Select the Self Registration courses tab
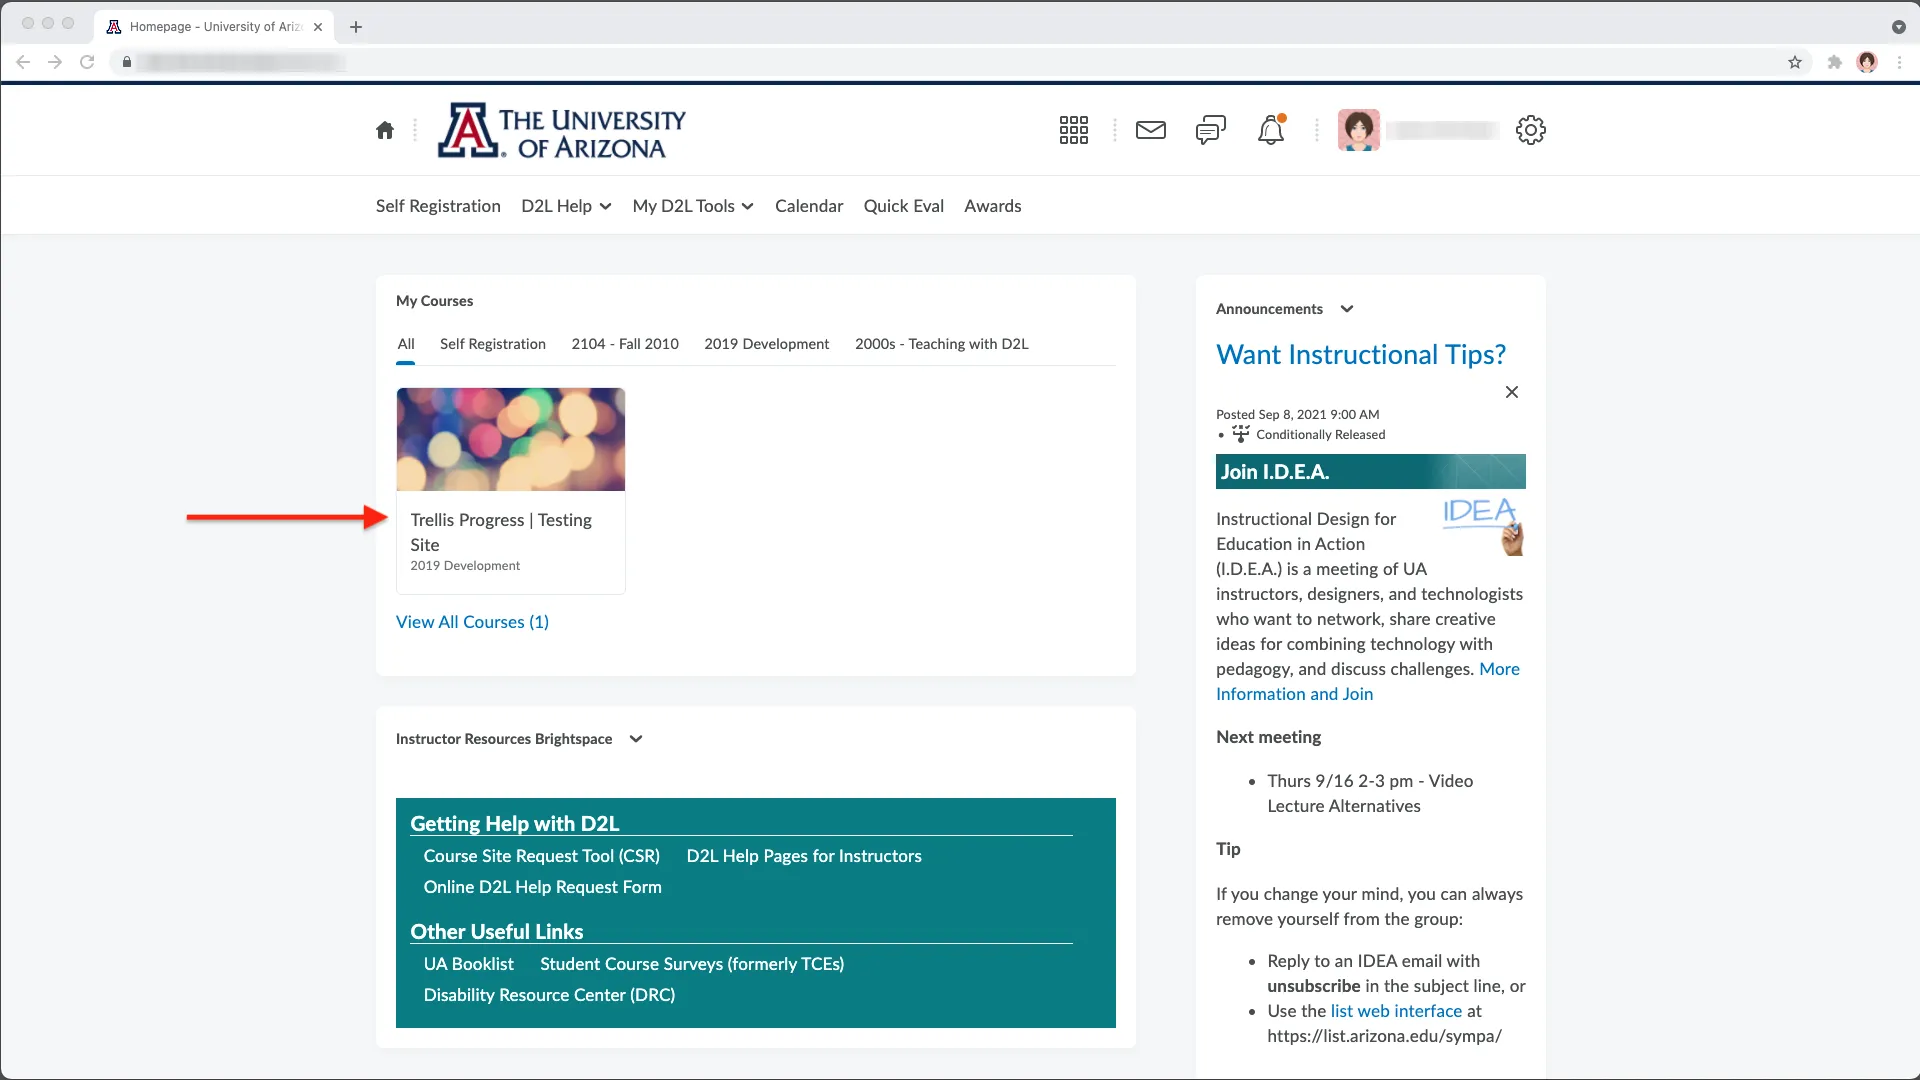 (493, 344)
